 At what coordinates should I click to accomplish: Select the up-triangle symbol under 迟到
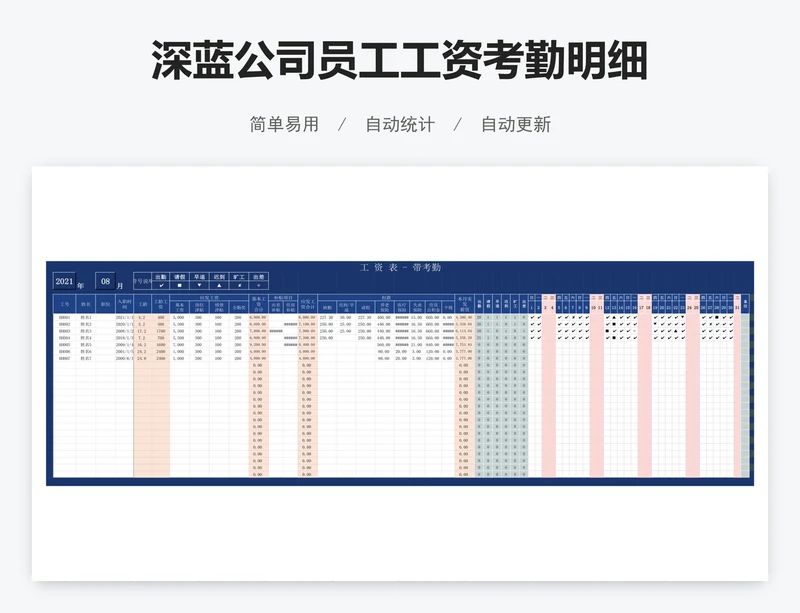(219, 285)
